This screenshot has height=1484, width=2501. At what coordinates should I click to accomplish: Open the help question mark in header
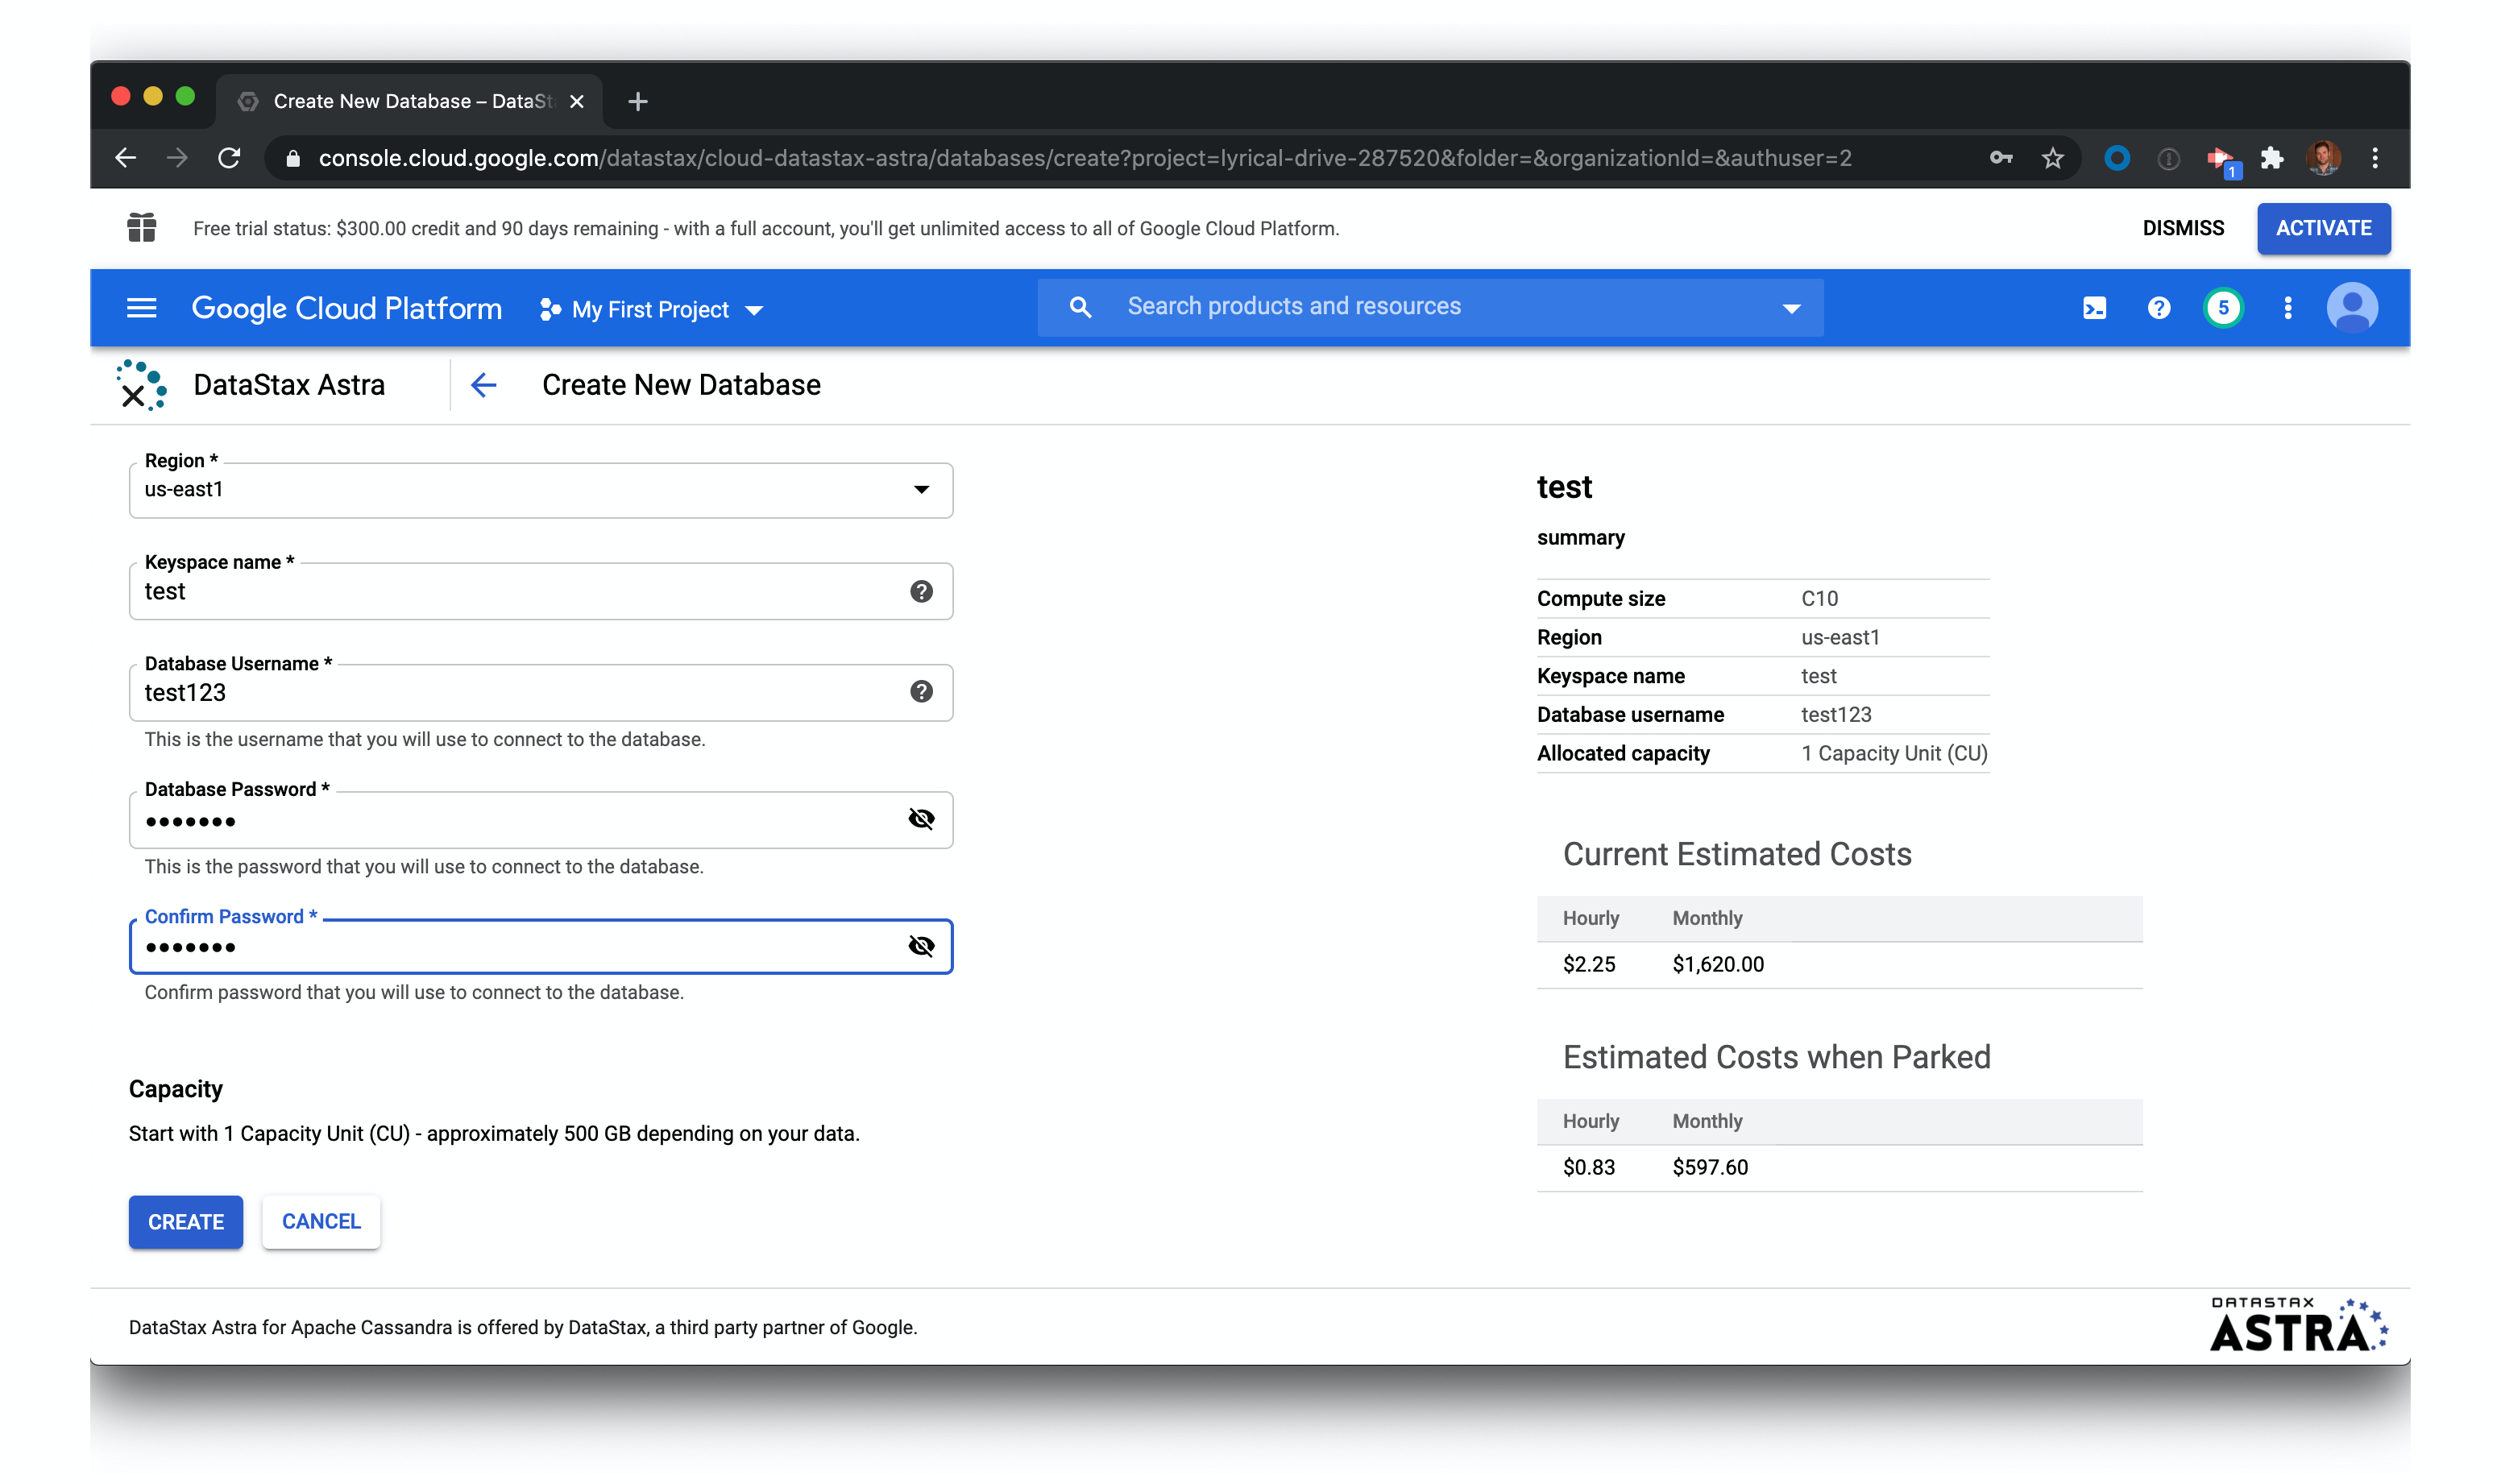(2158, 308)
